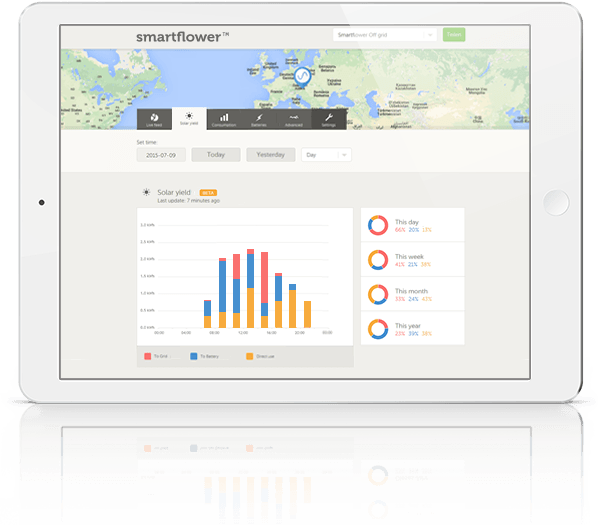Click the 'Last update: 7 minutes ago' text
Viewport: 600px width, 525px height.
pyautogui.click(x=189, y=201)
